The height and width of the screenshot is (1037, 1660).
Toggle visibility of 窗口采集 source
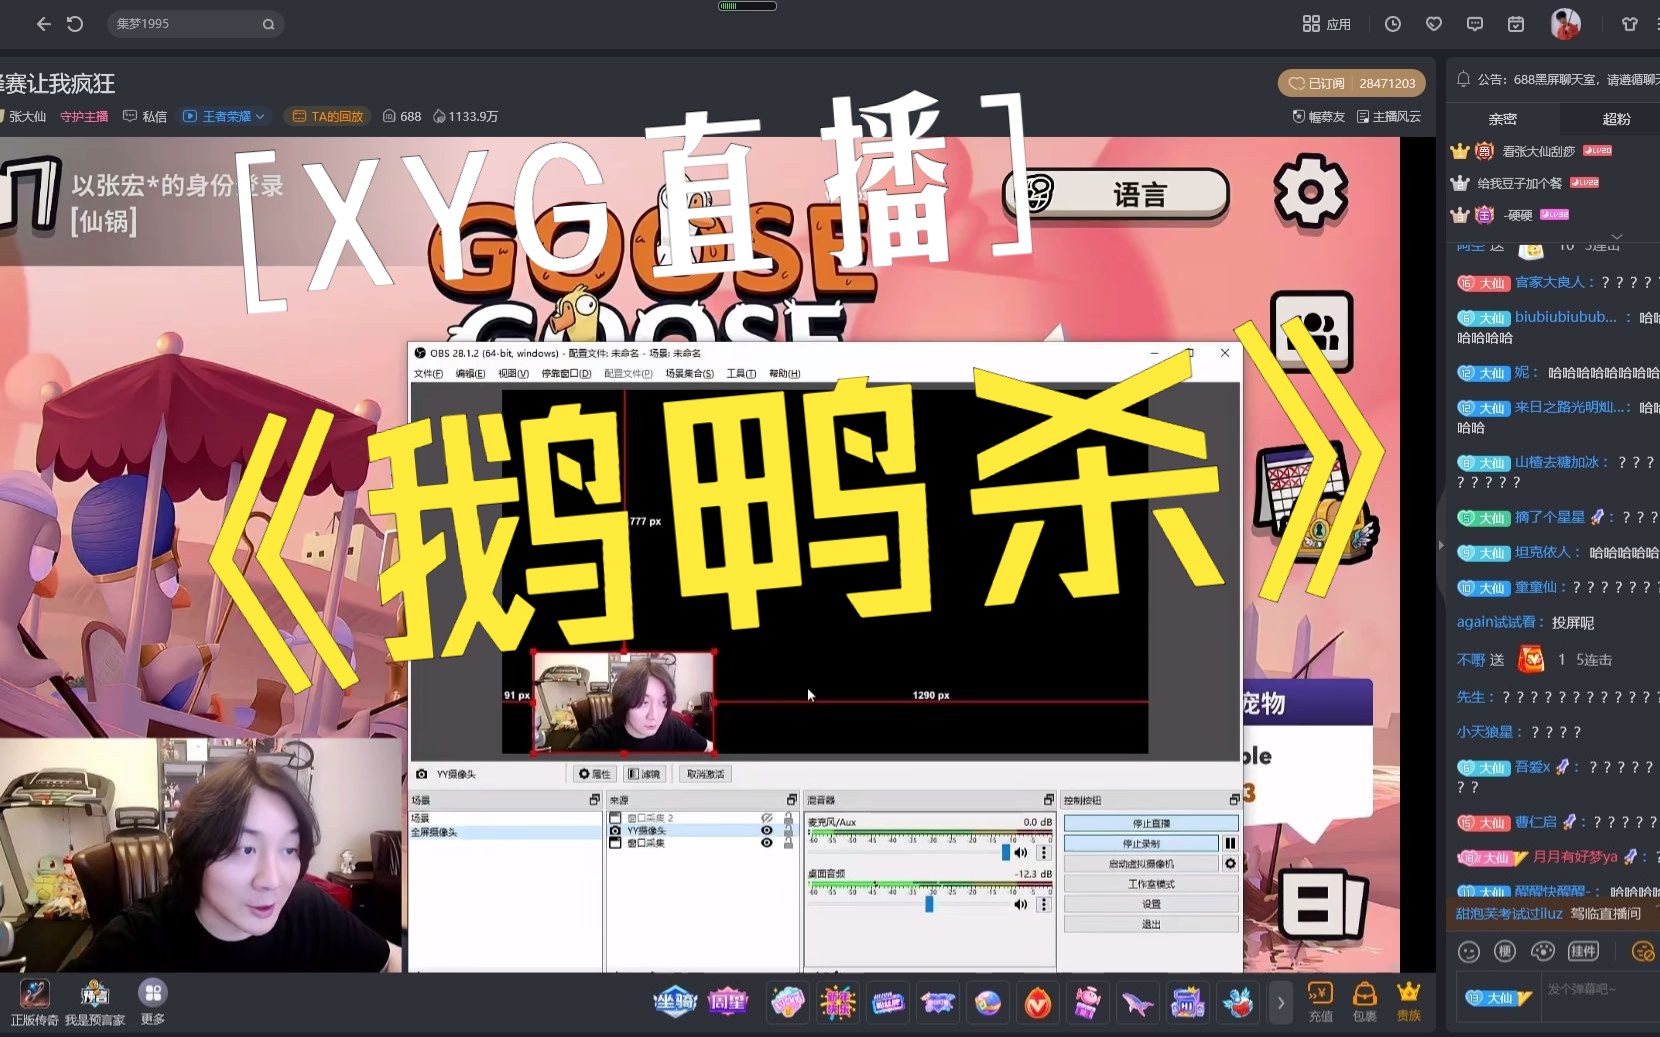coord(767,843)
